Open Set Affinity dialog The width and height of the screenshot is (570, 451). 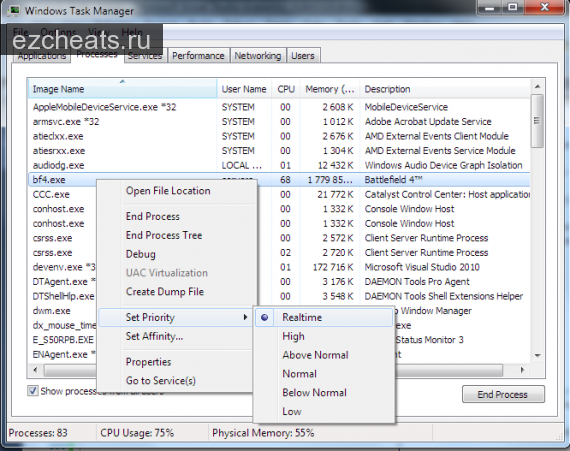[x=154, y=336]
